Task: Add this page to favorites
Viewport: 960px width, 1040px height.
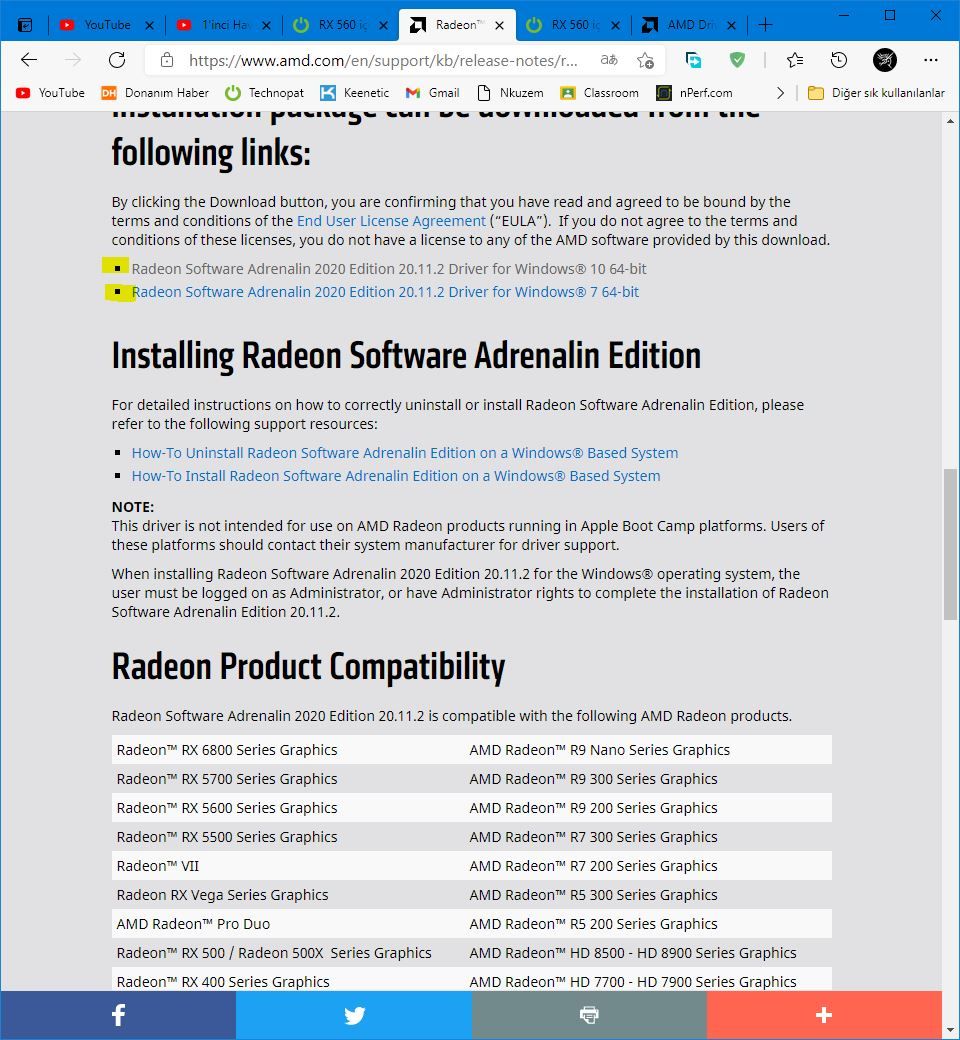Action: (x=646, y=60)
